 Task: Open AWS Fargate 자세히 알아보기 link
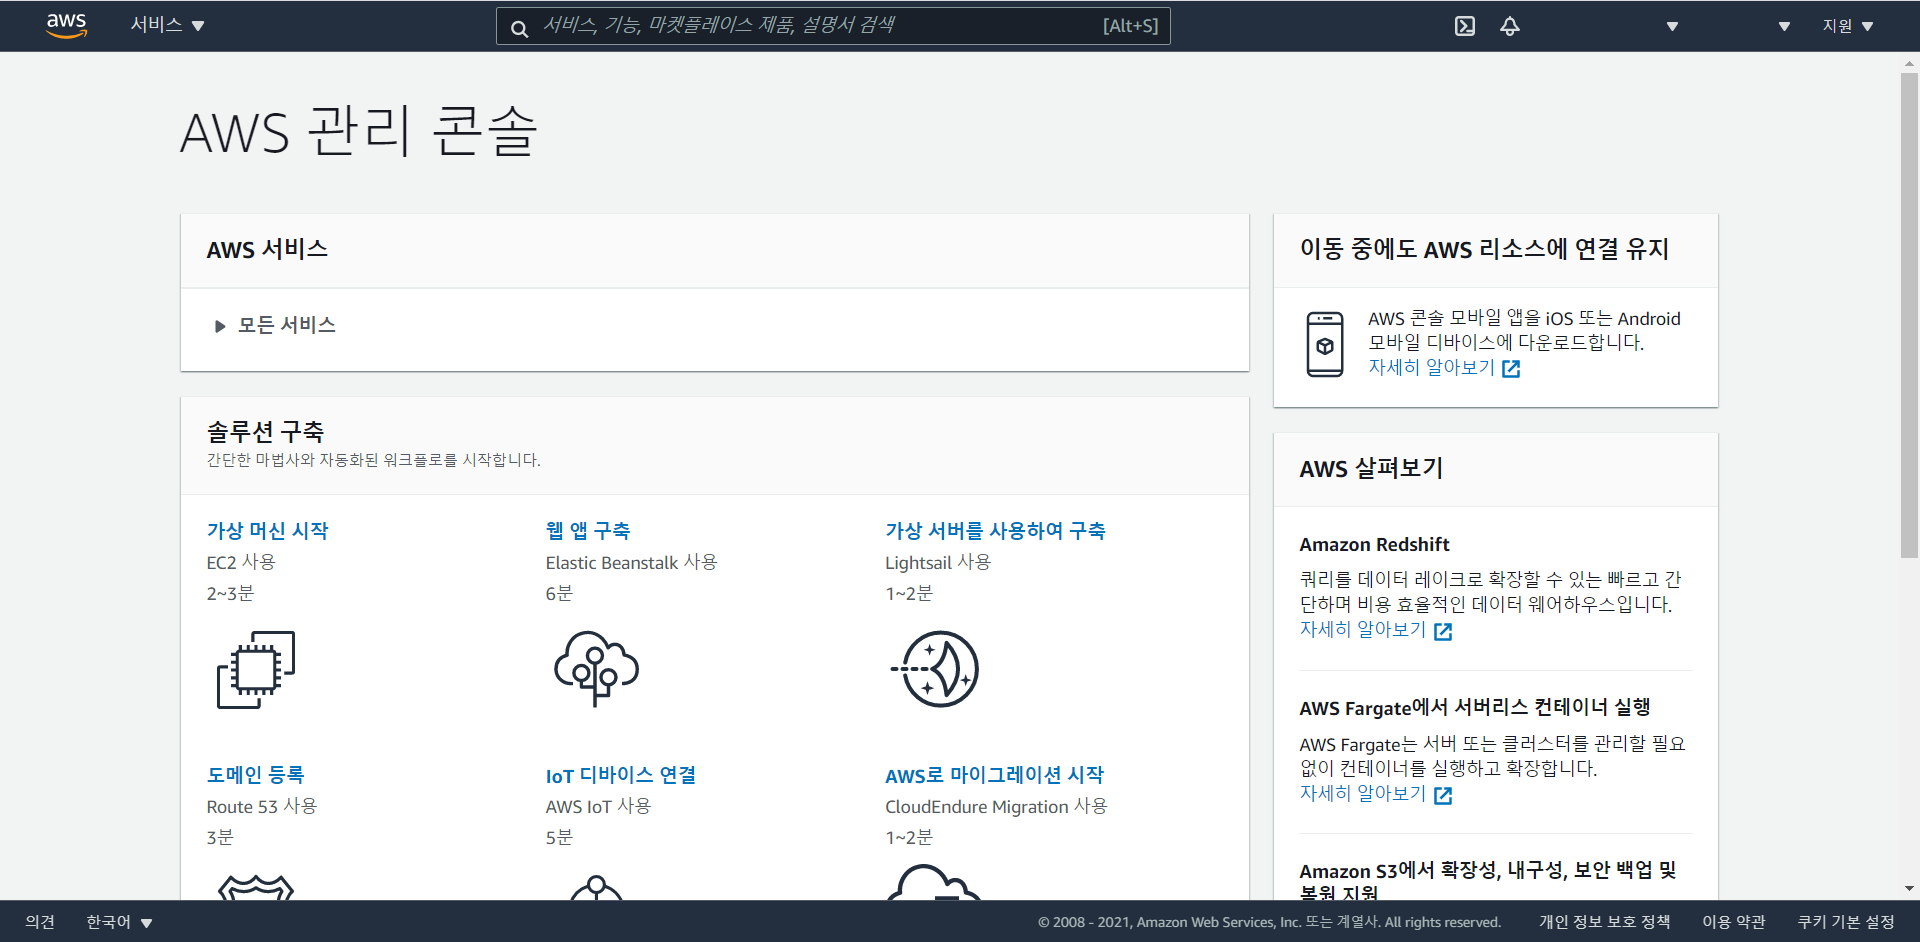[1362, 794]
